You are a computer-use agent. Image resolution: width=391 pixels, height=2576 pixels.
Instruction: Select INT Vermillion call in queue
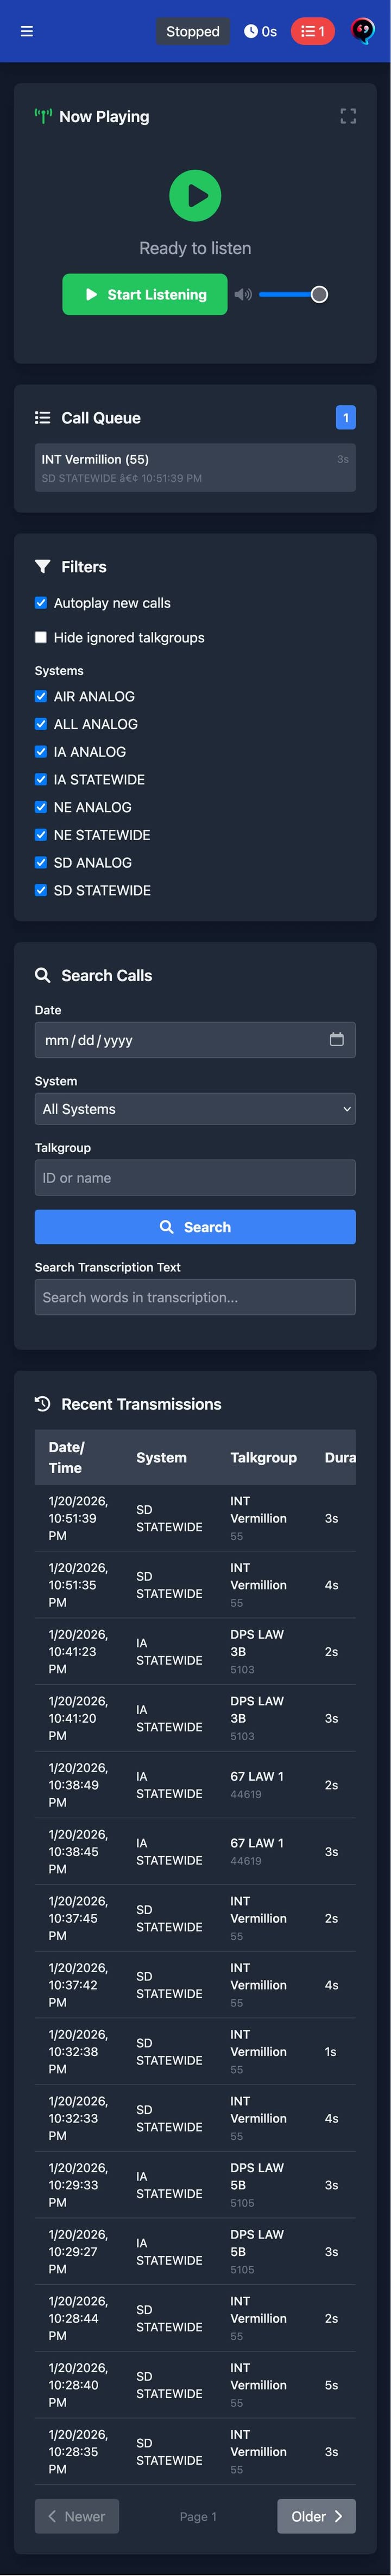pos(195,468)
